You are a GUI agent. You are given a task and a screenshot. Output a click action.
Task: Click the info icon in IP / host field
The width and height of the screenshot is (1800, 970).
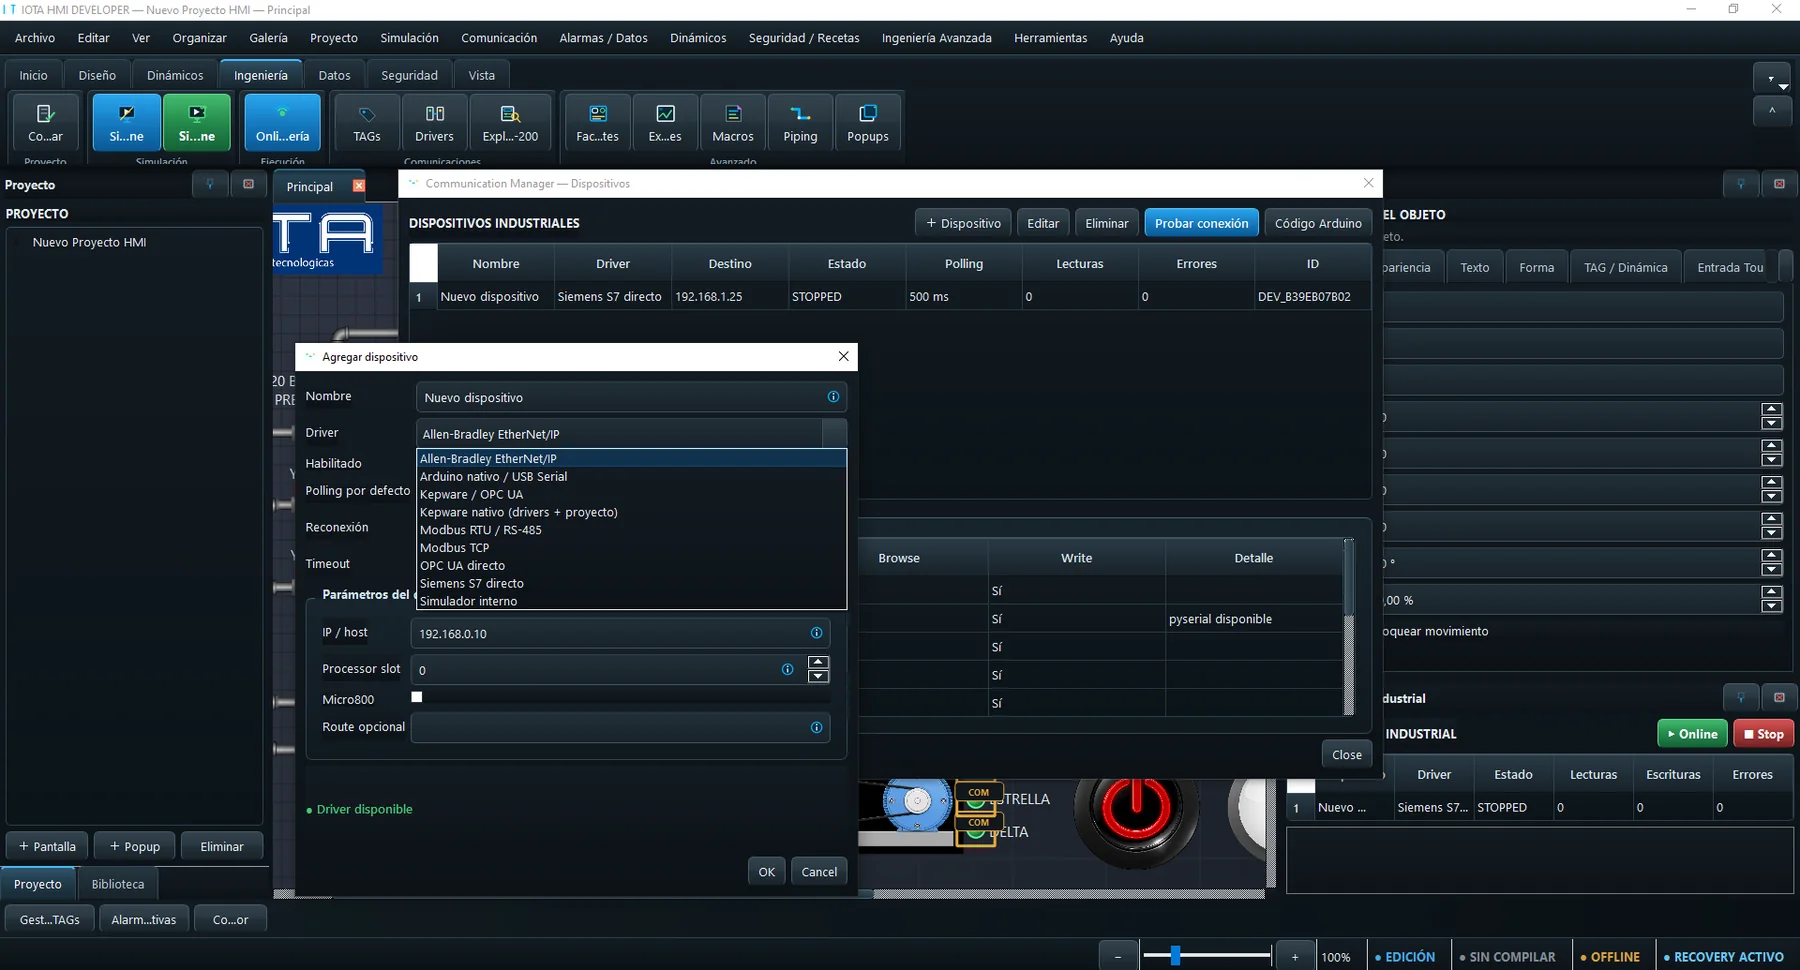816,633
